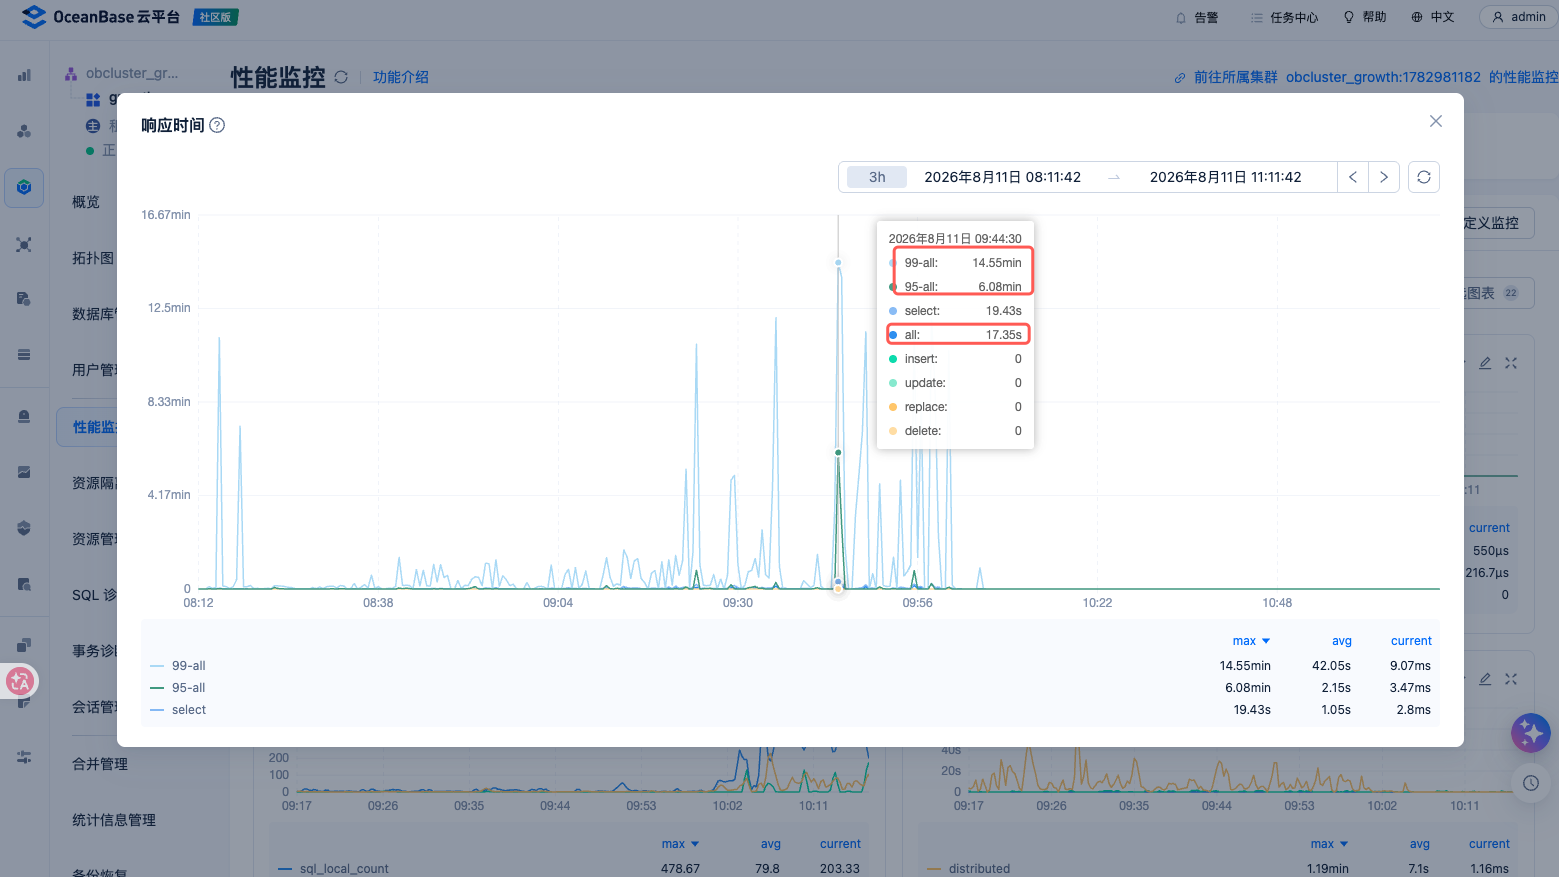Click the 09:44:30 peak marker on chart

click(x=838, y=263)
